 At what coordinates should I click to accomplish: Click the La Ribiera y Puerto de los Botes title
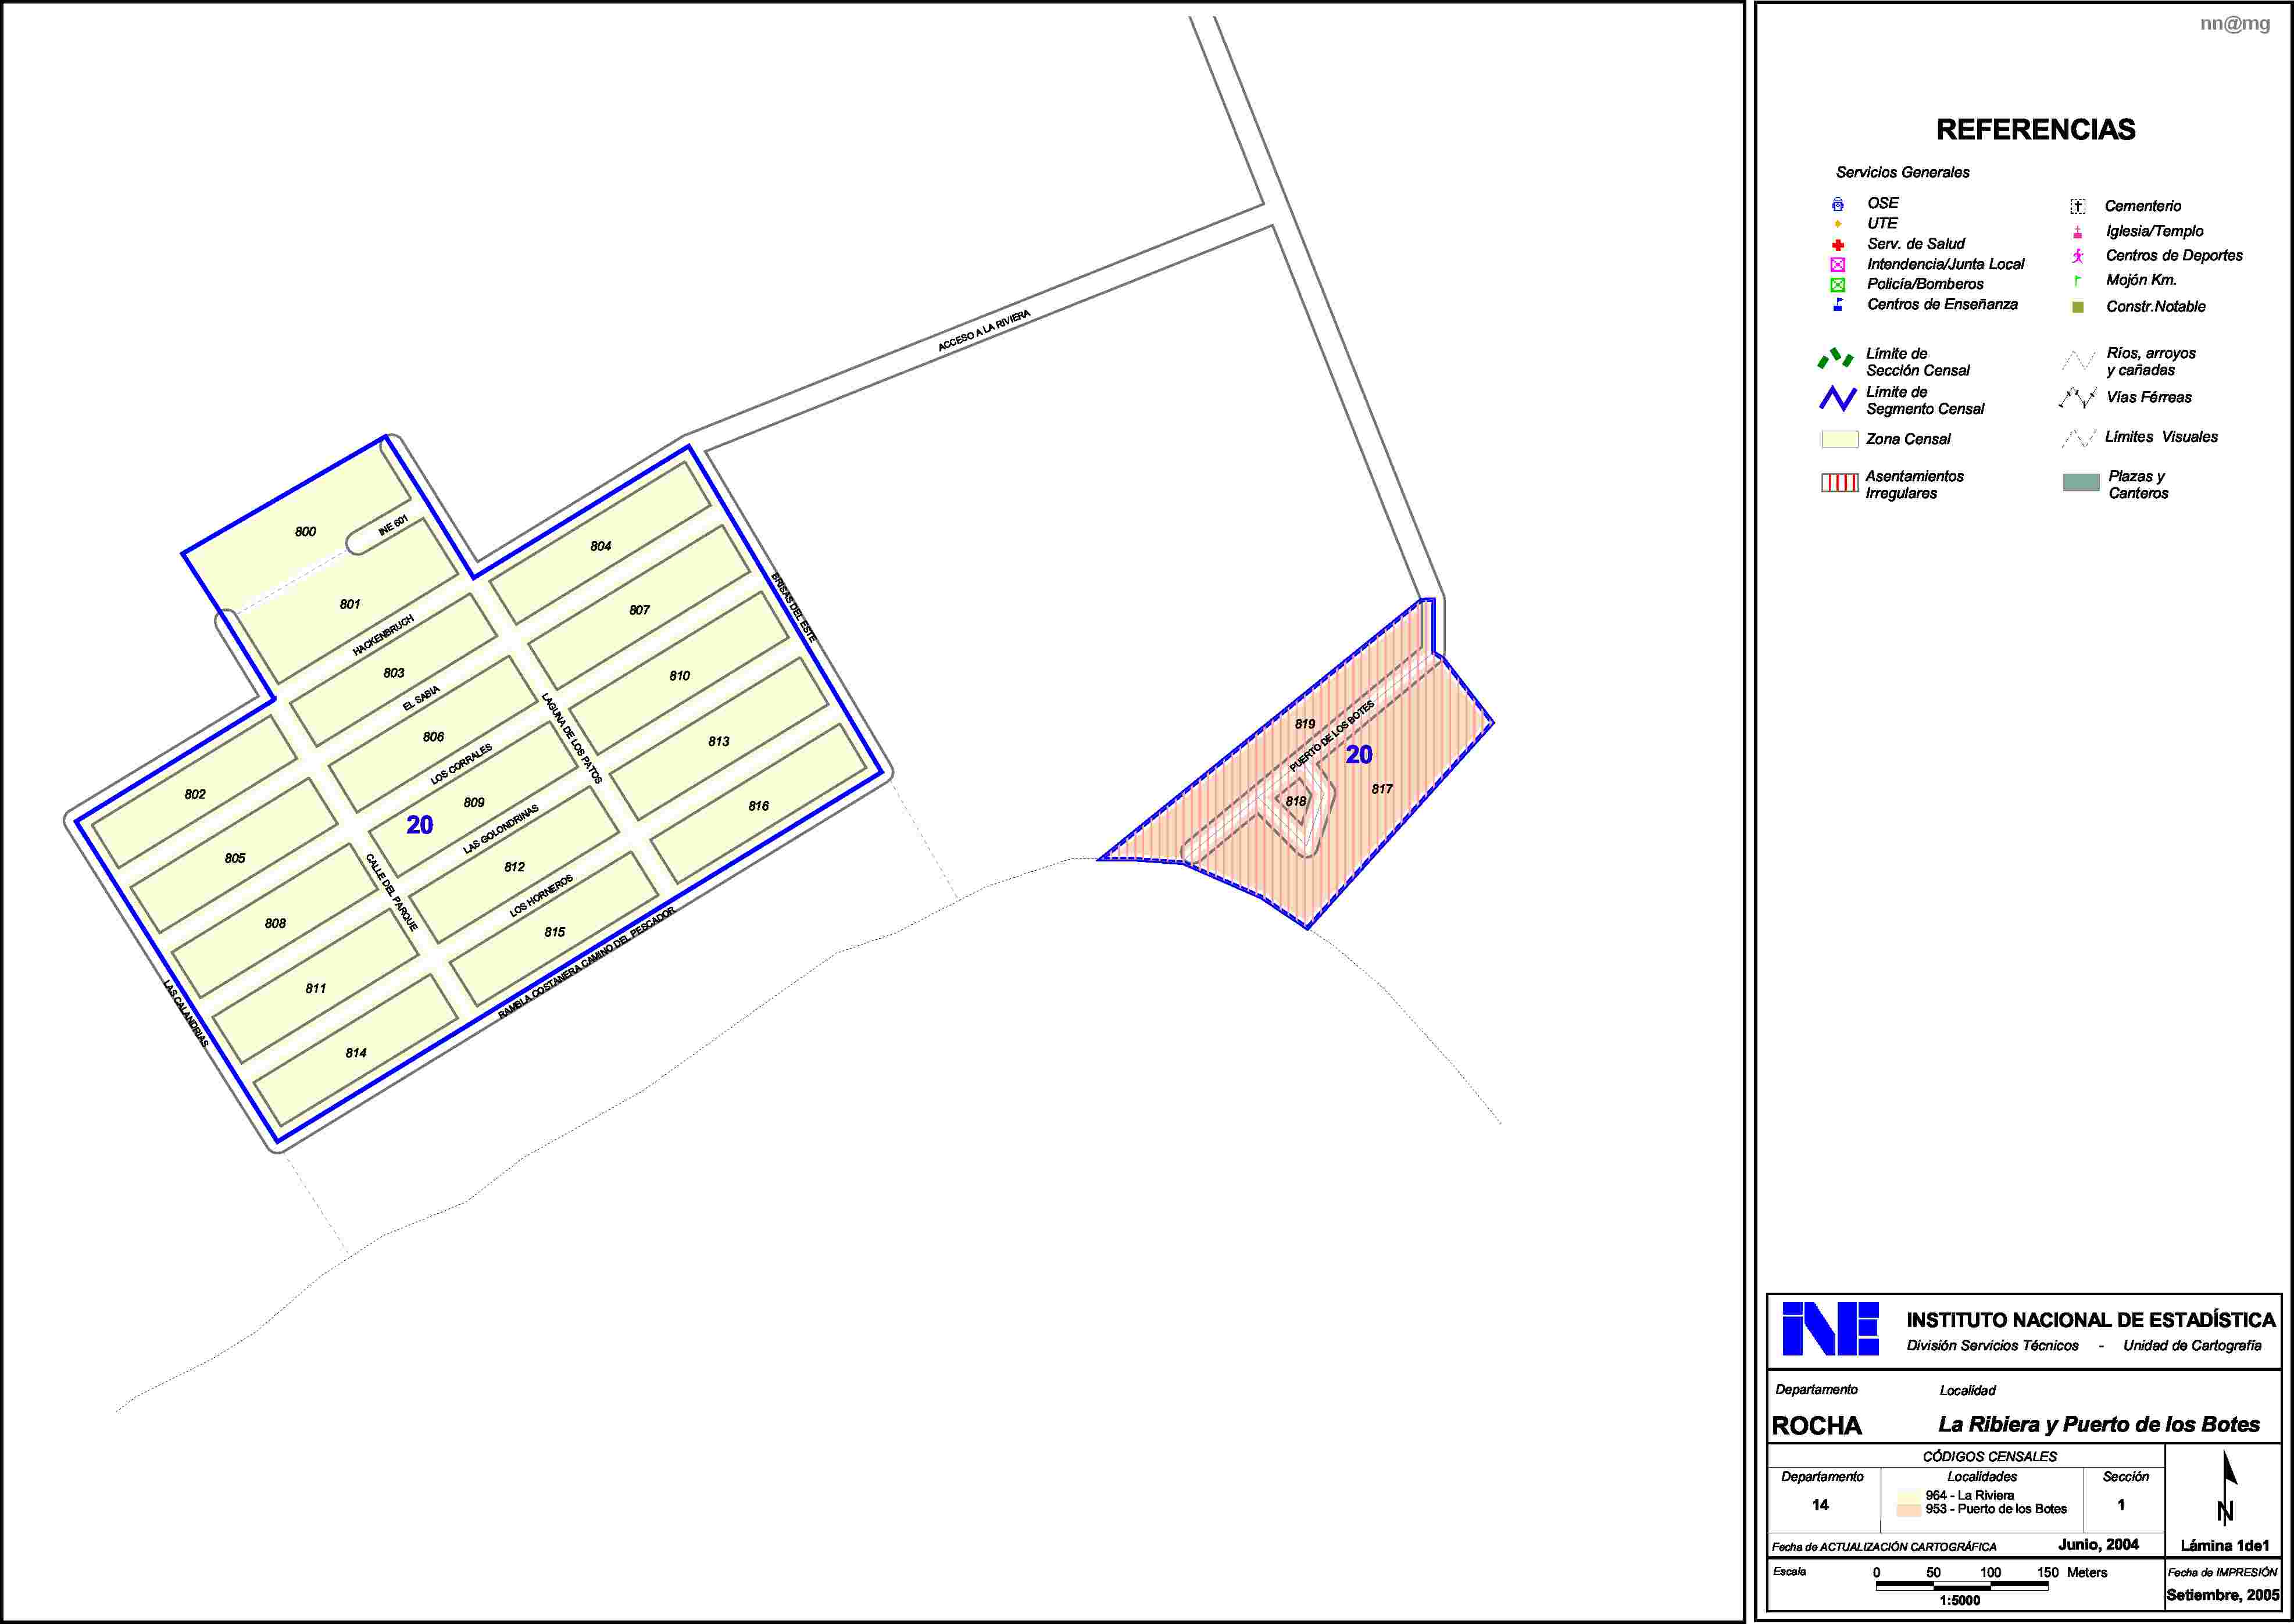click(2098, 1424)
